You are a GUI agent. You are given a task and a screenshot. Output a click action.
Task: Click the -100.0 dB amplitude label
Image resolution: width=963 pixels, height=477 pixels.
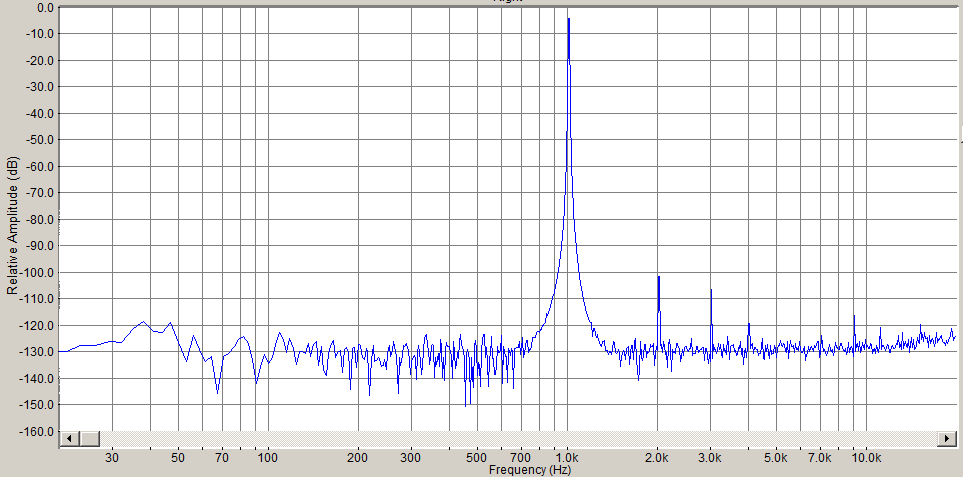[x=38, y=272]
